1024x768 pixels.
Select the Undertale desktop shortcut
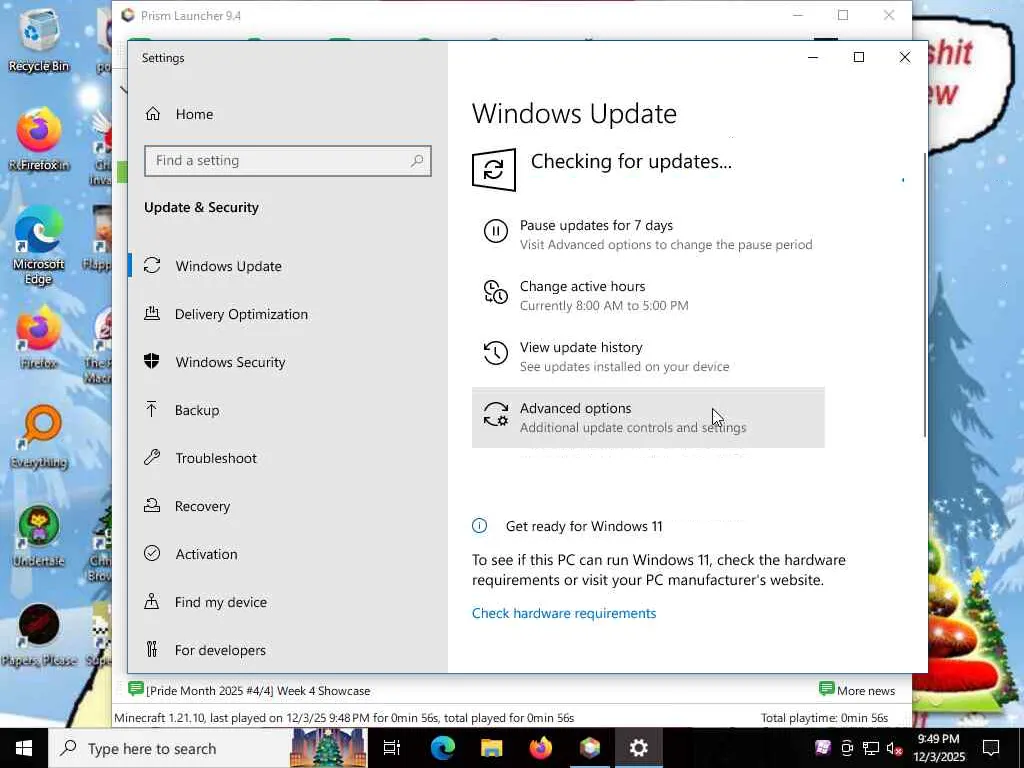(39, 536)
